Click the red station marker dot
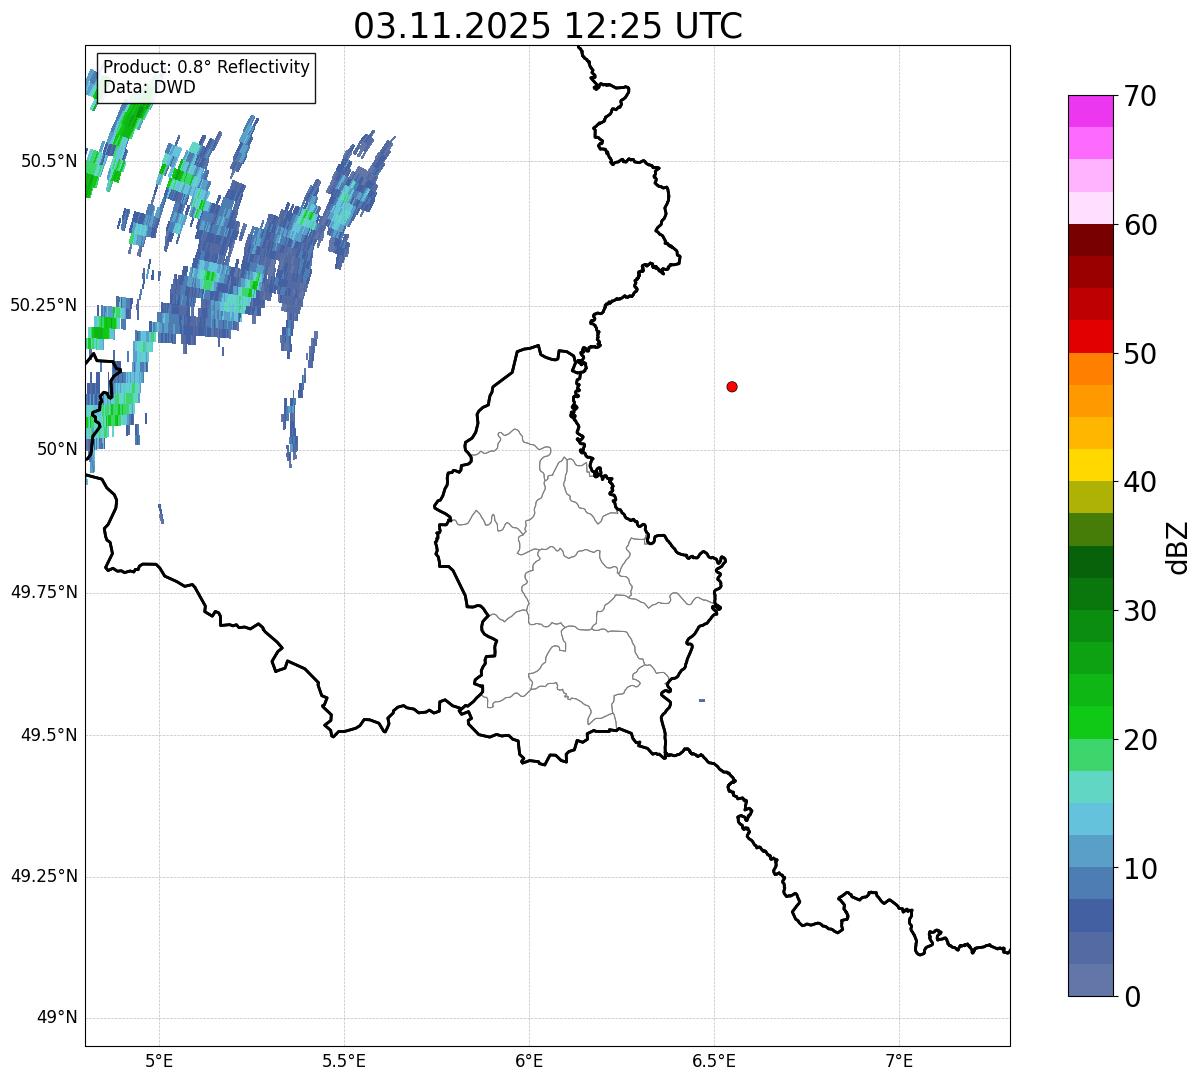1202x1081 pixels. click(732, 386)
